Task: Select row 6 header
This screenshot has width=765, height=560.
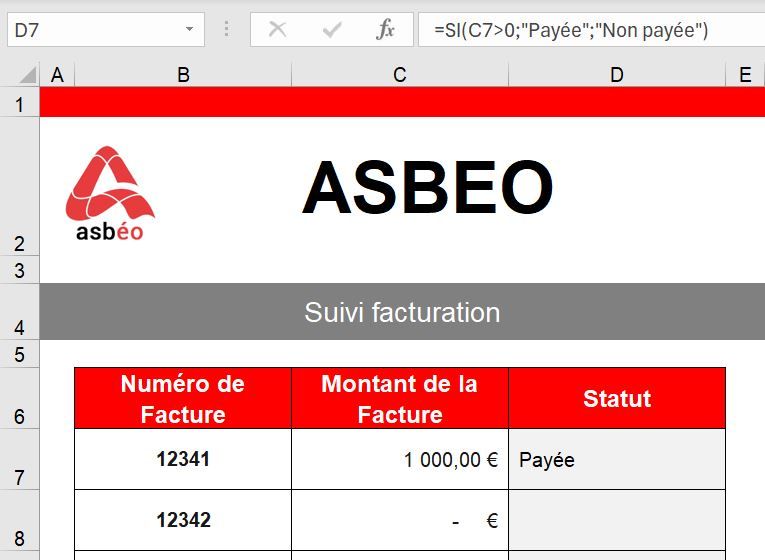Action: pyautogui.click(x=20, y=398)
